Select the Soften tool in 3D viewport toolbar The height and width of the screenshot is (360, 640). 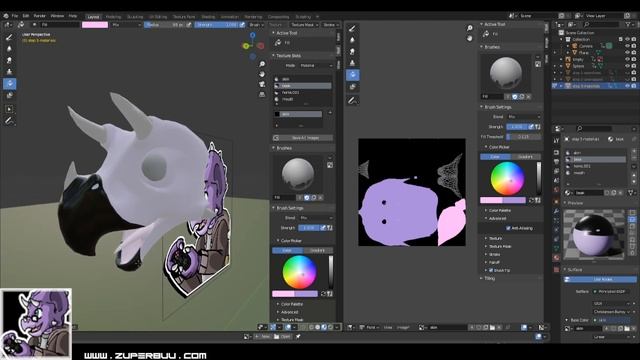(x=9, y=49)
